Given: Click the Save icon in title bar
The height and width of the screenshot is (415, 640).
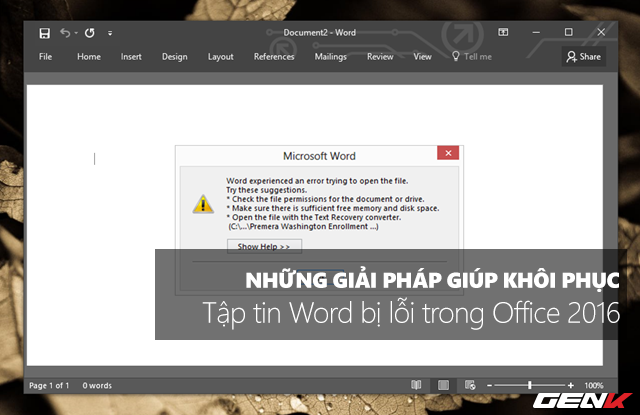Looking at the screenshot, I should (44, 33).
